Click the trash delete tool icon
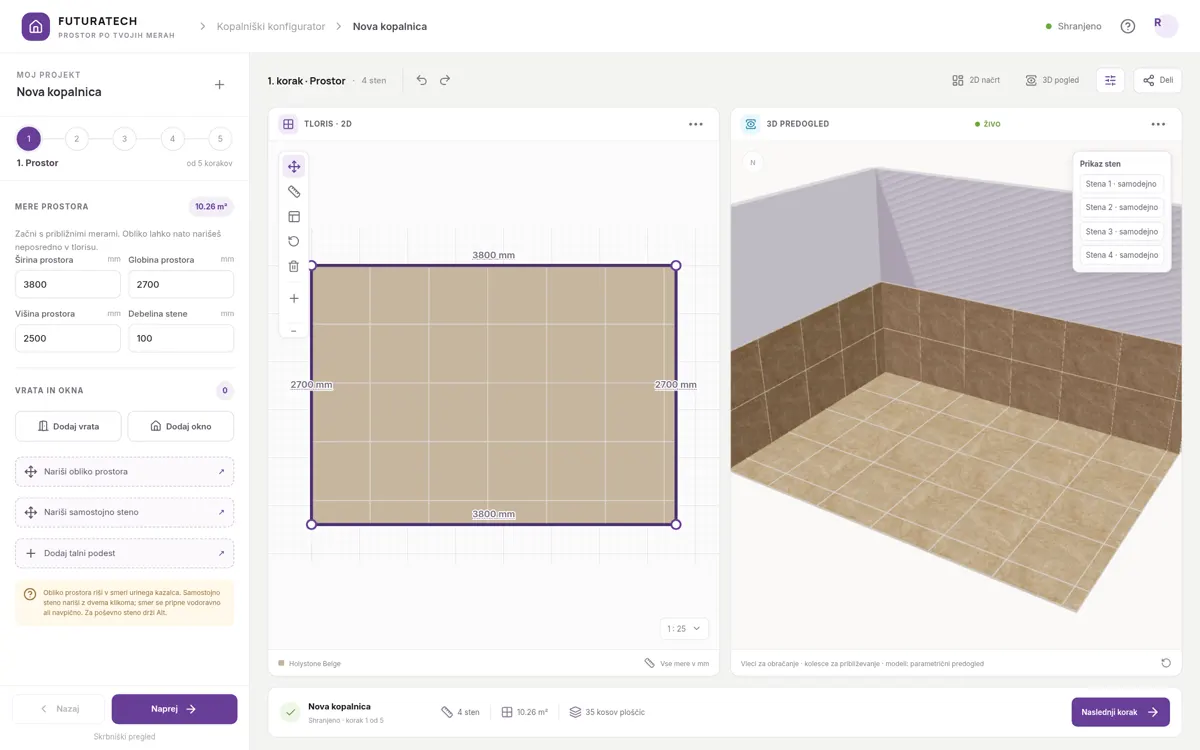 294,266
